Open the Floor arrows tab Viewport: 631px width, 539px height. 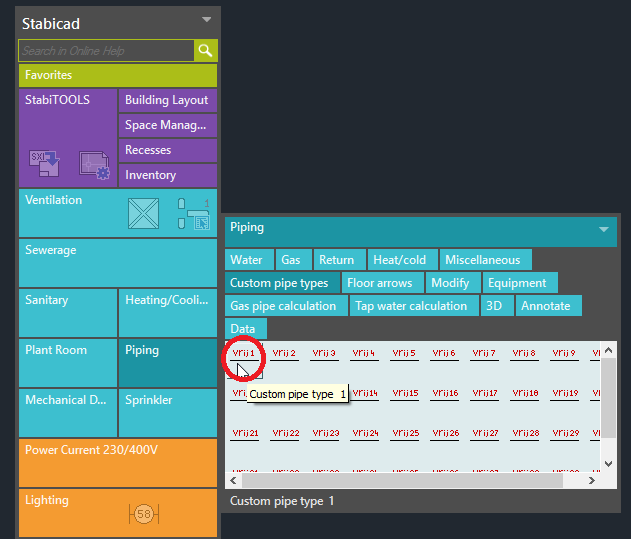pyautogui.click(x=383, y=283)
